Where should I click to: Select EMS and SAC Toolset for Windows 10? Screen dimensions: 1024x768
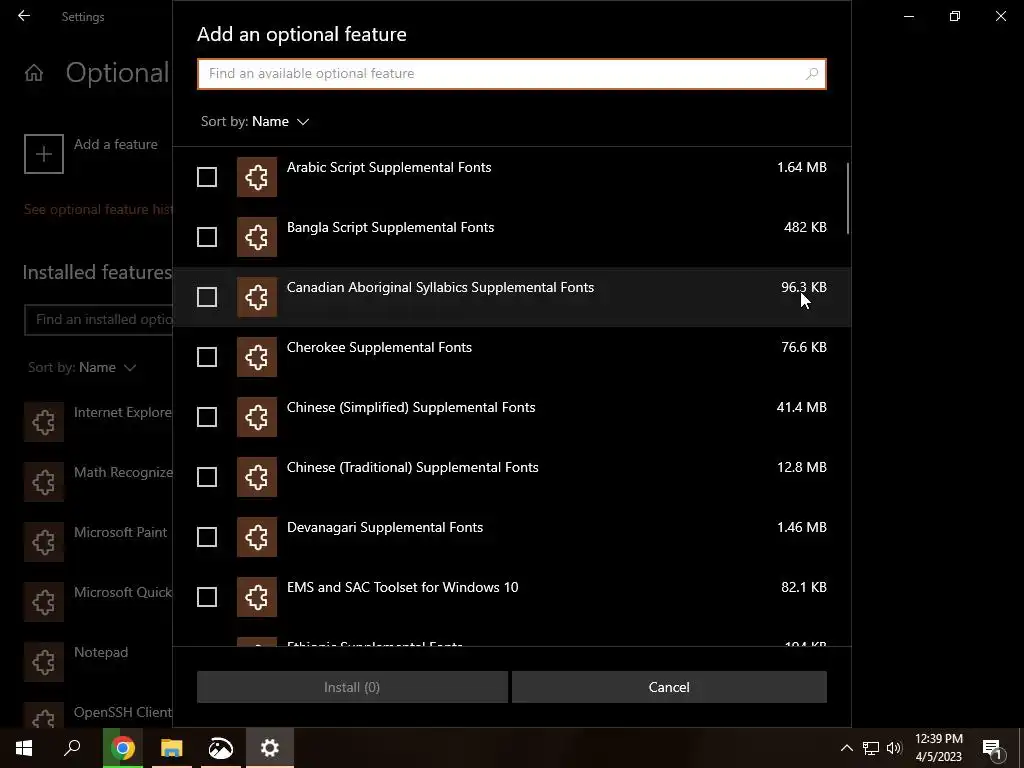[402, 587]
